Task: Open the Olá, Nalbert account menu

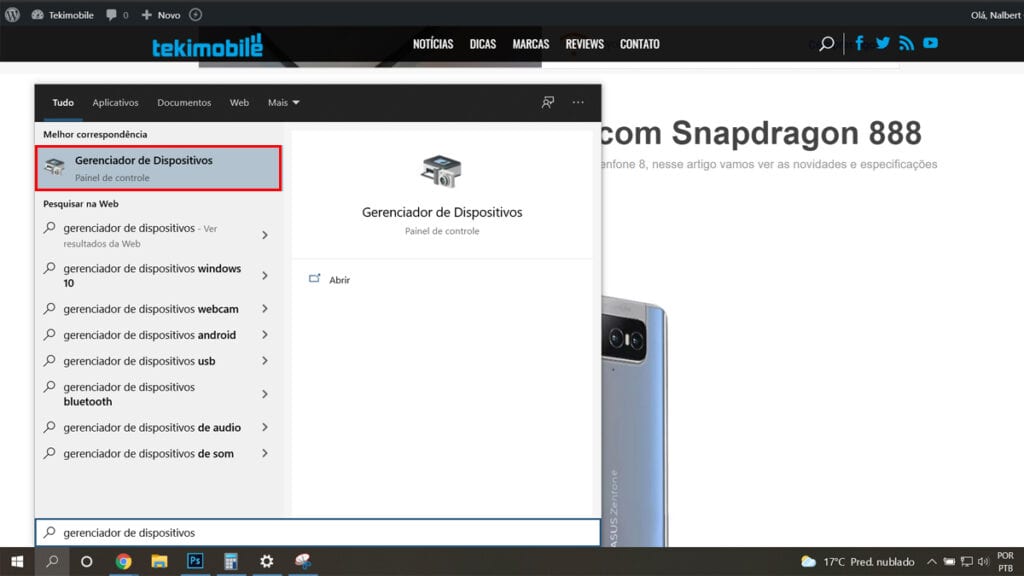Action: tap(995, 14)
